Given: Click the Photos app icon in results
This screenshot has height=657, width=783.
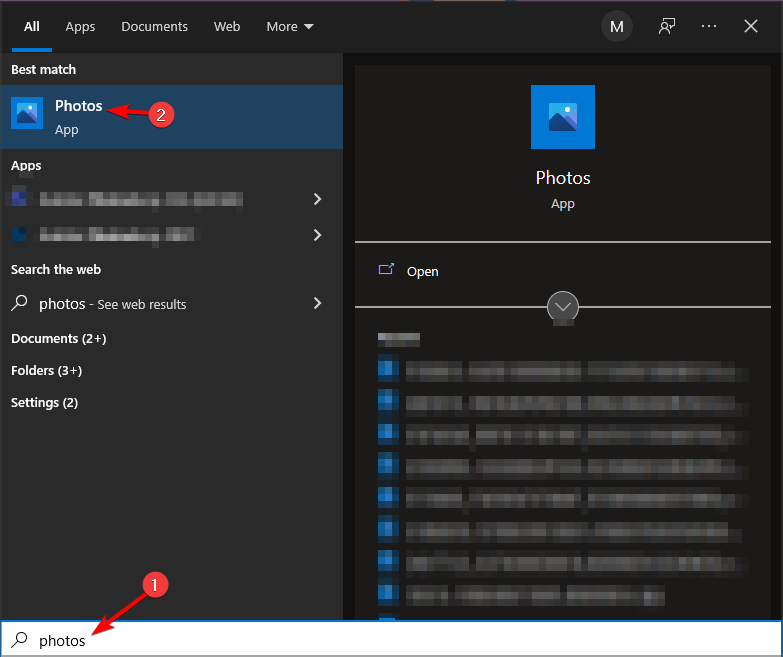Looking at the screenshot, I should click(x=27, y=113).
